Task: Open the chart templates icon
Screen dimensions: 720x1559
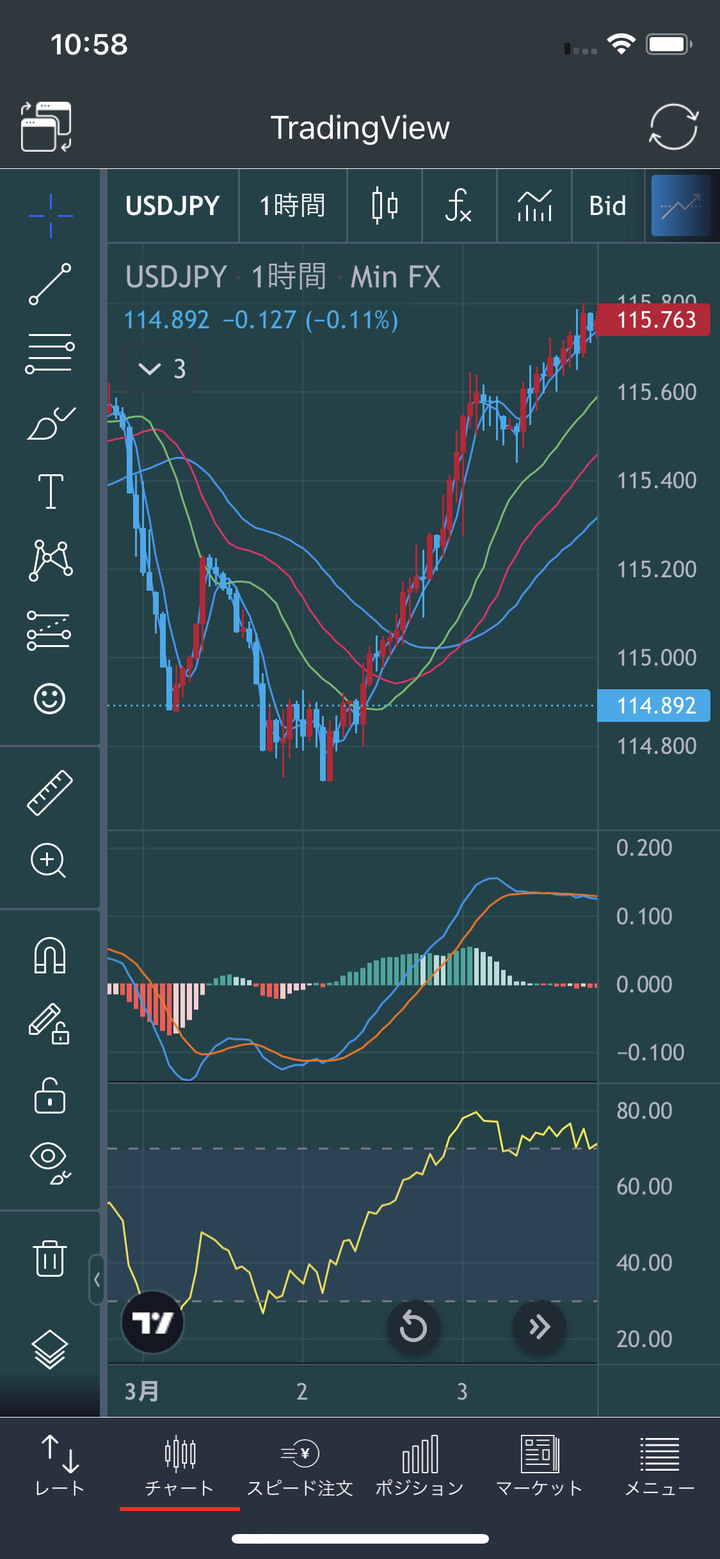Action: click(534, 206)
